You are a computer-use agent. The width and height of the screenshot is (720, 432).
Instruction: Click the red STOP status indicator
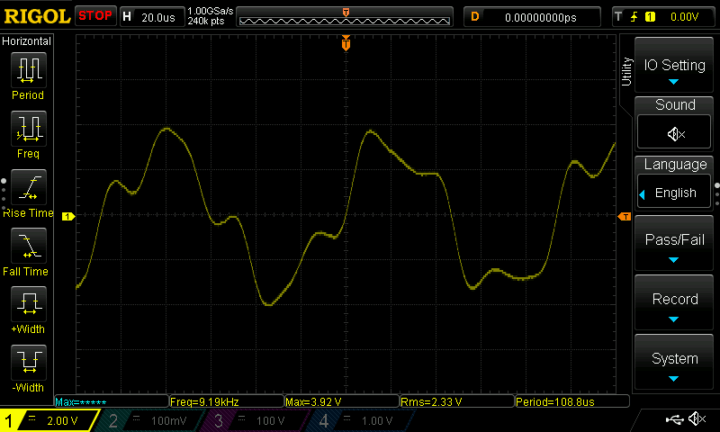[95, 16]
